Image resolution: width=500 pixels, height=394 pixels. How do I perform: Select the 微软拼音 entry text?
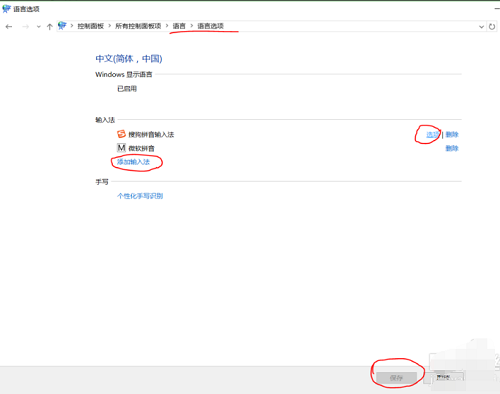(141, 148)
